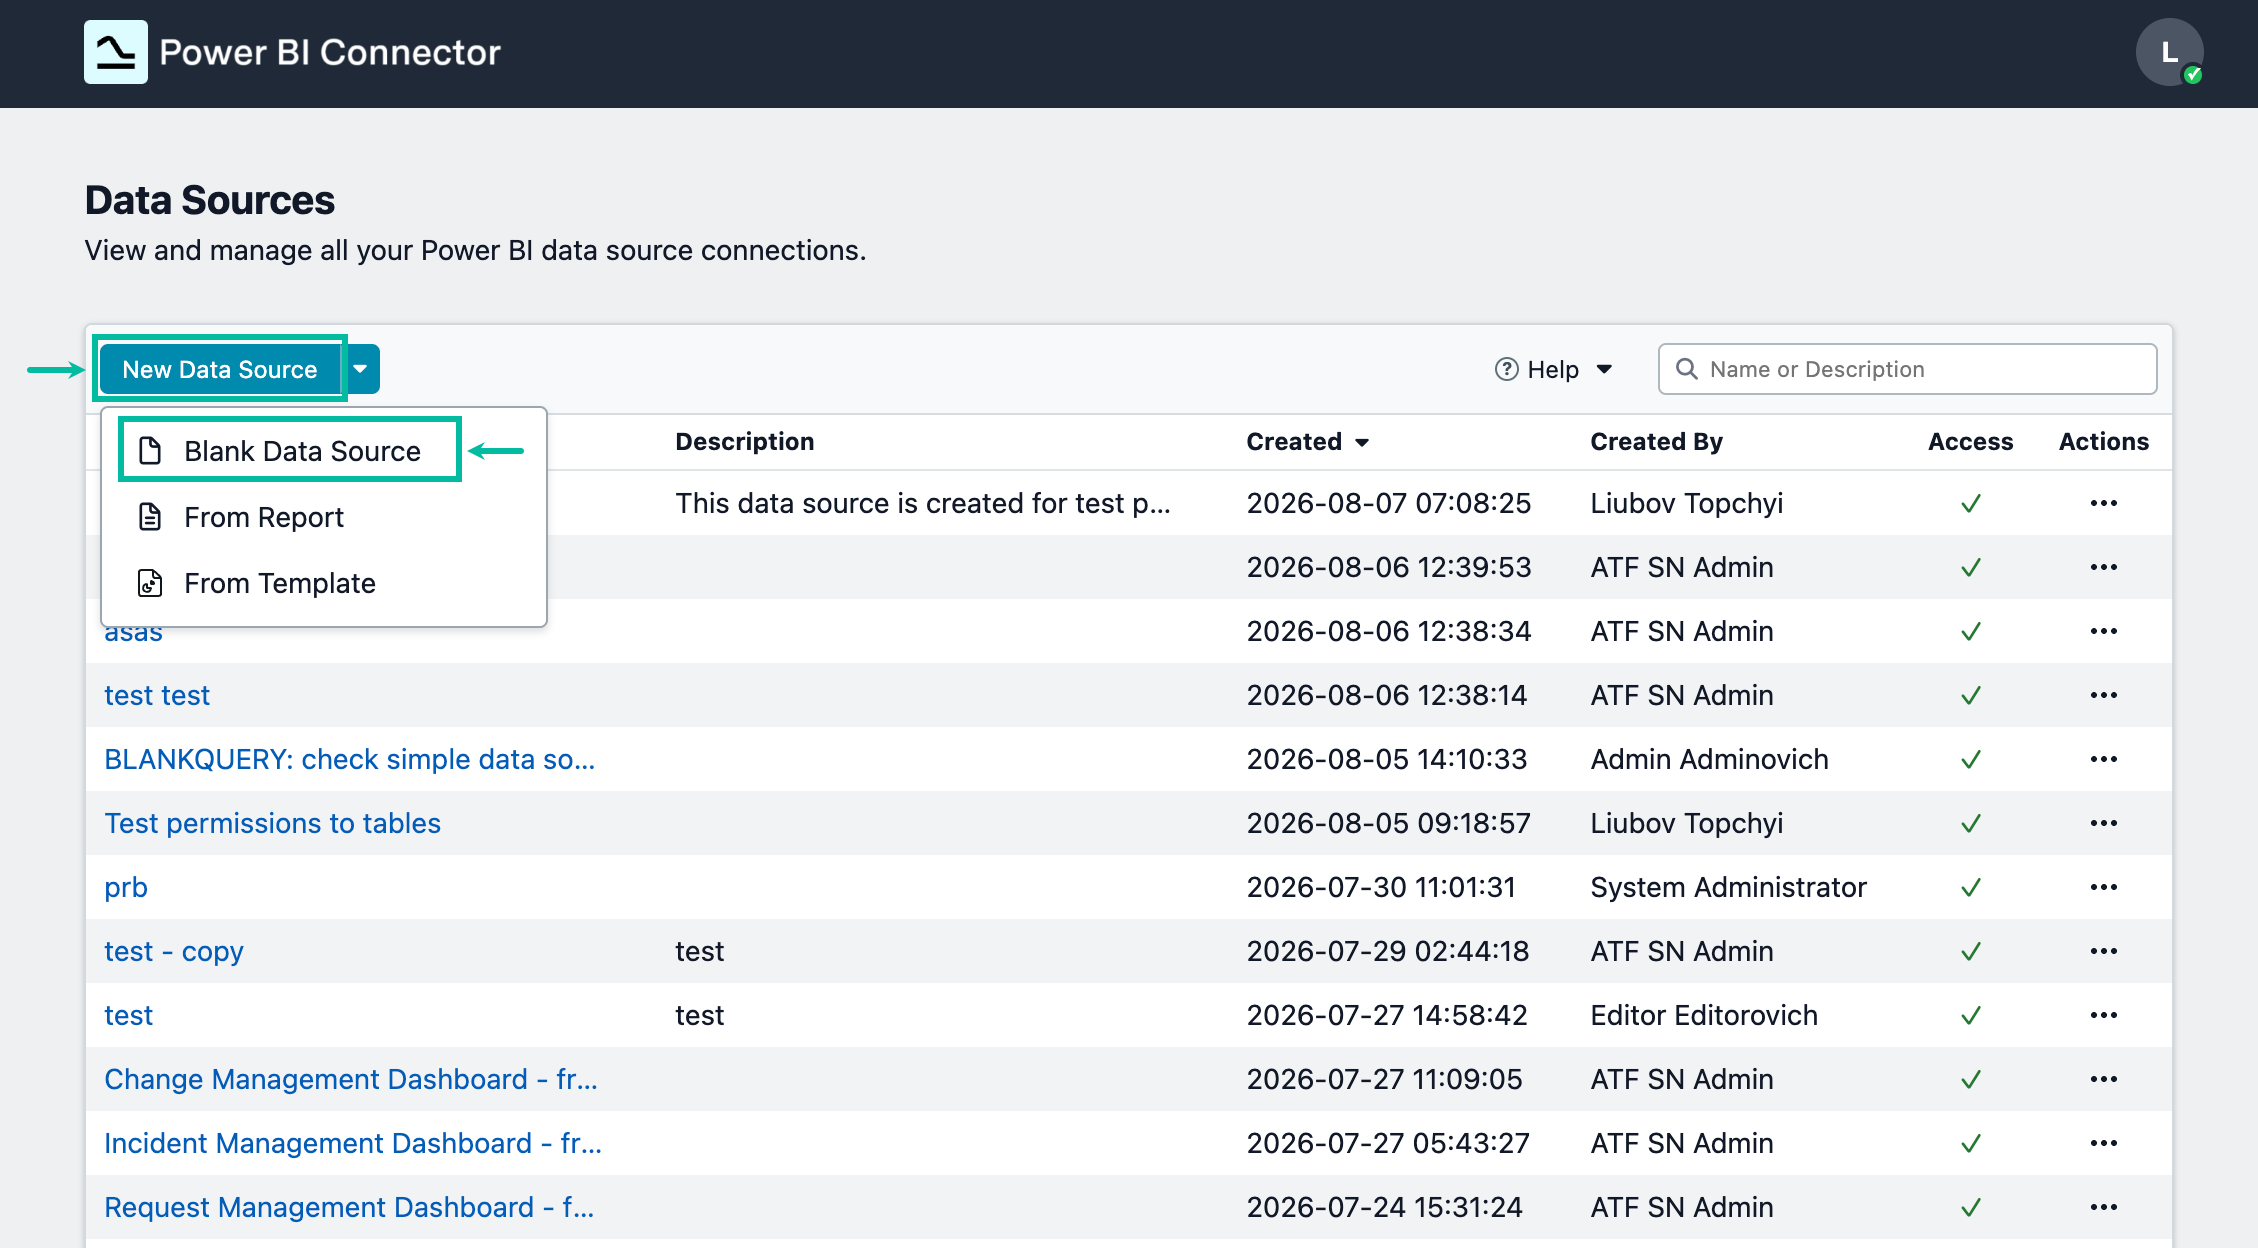Click the Actions column header
This screenshot has height=1248, width=2258.
pos(2103,442)
